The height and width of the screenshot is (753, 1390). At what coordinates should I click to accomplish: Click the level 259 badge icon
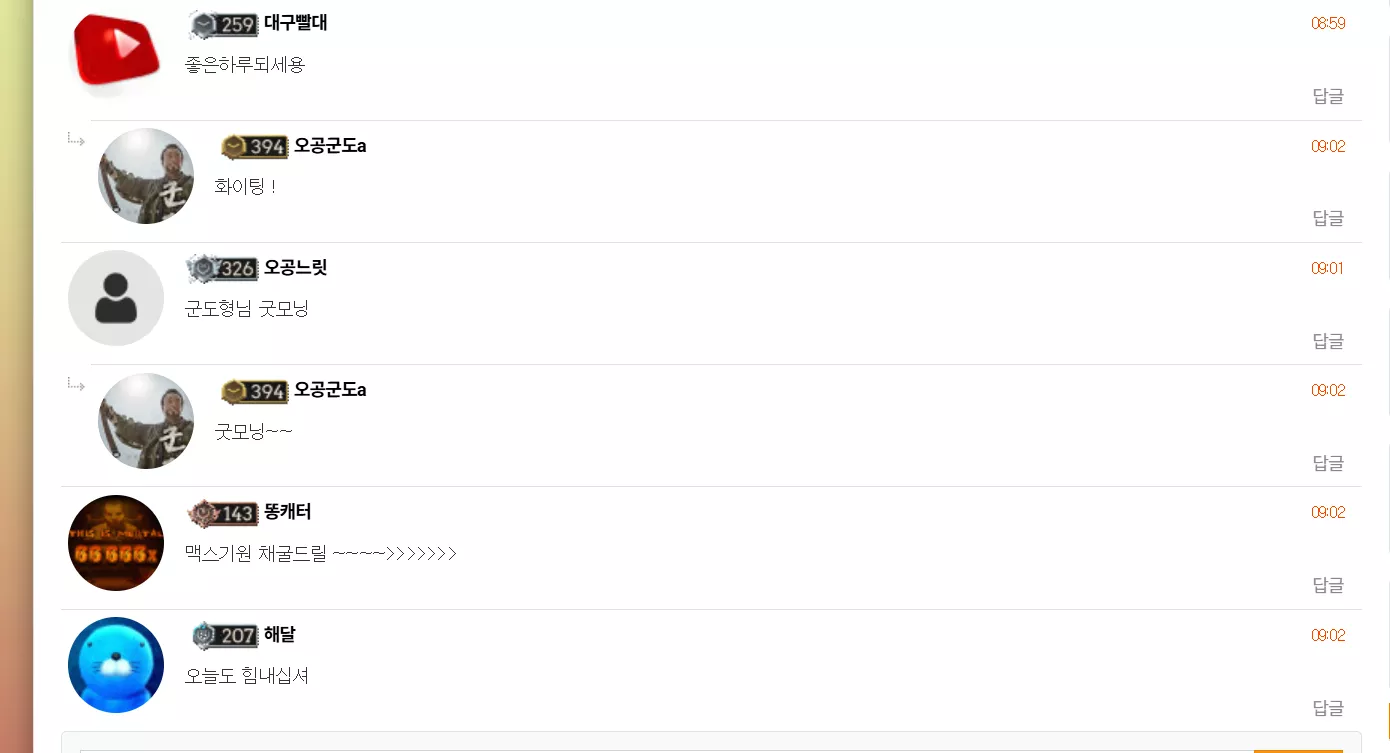pos(223,24)
